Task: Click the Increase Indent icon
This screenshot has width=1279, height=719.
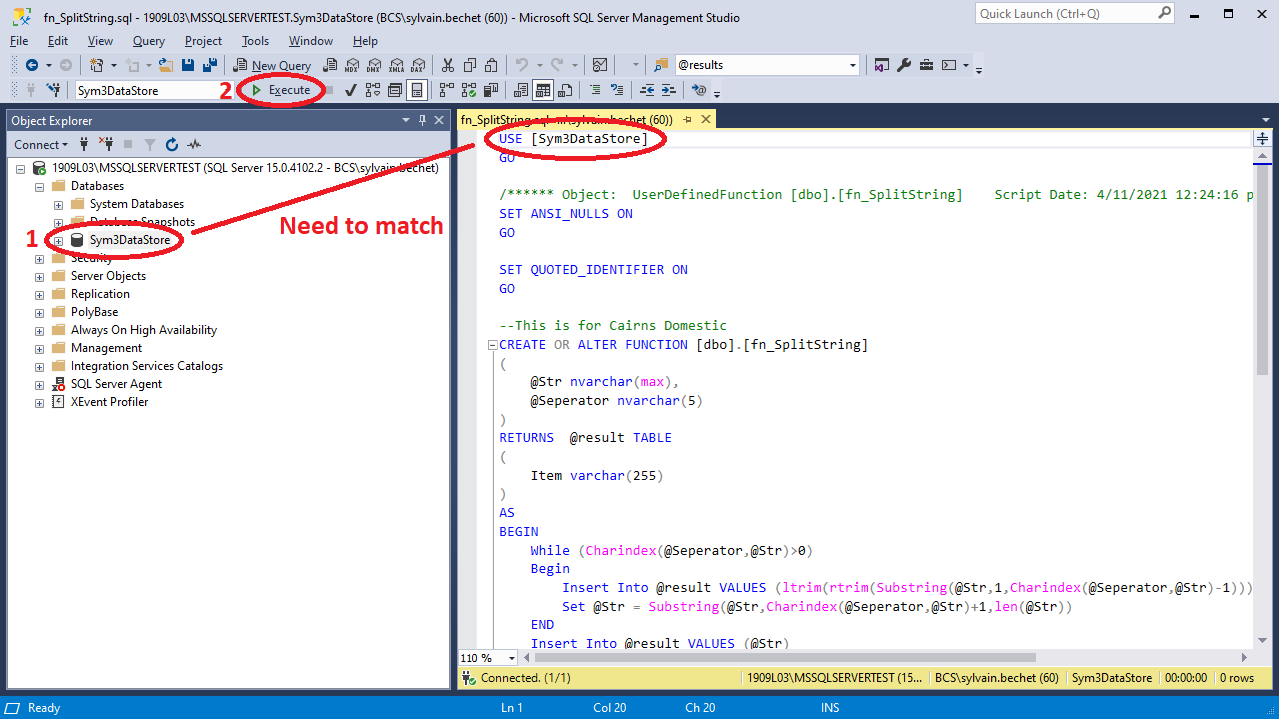Action: (x=669, y=90)
